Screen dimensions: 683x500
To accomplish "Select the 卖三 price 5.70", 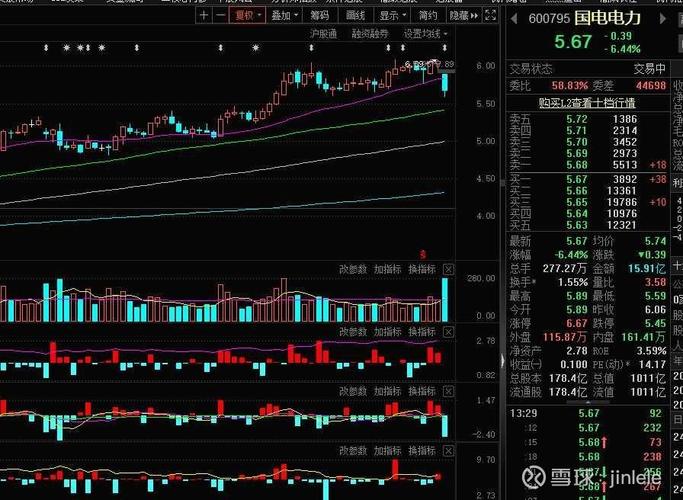I will tap(577, 142).
